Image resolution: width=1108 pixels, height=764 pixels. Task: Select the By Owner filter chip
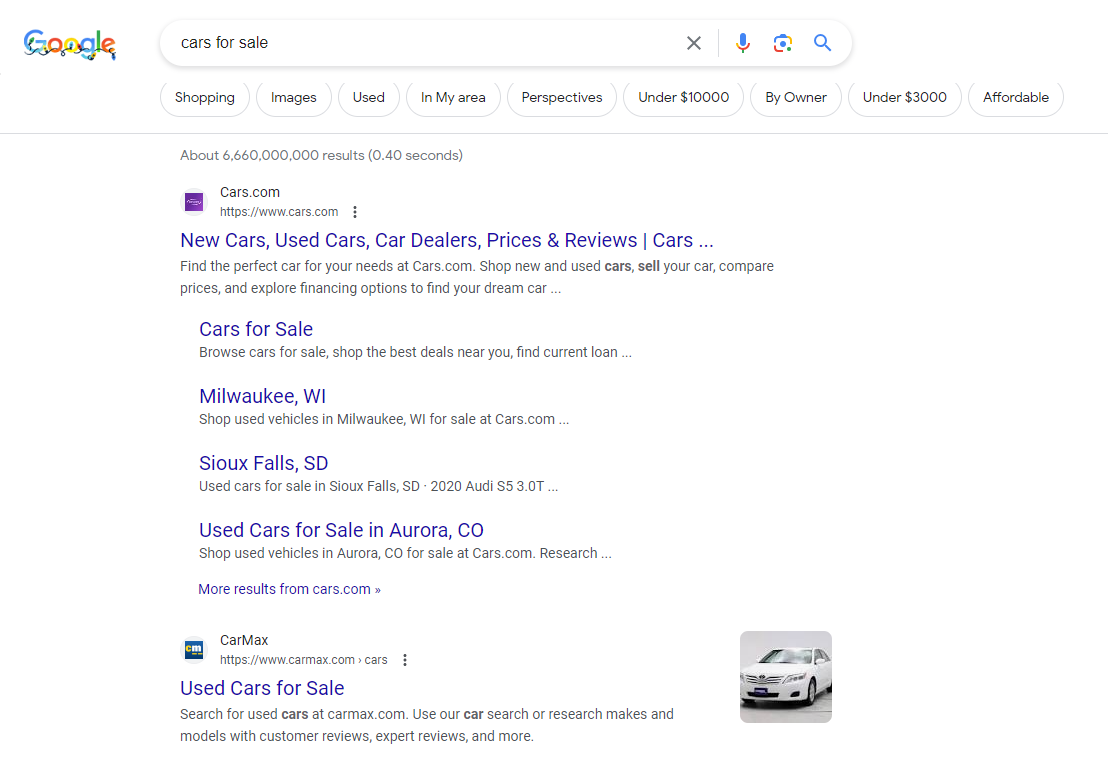point(796,98)
